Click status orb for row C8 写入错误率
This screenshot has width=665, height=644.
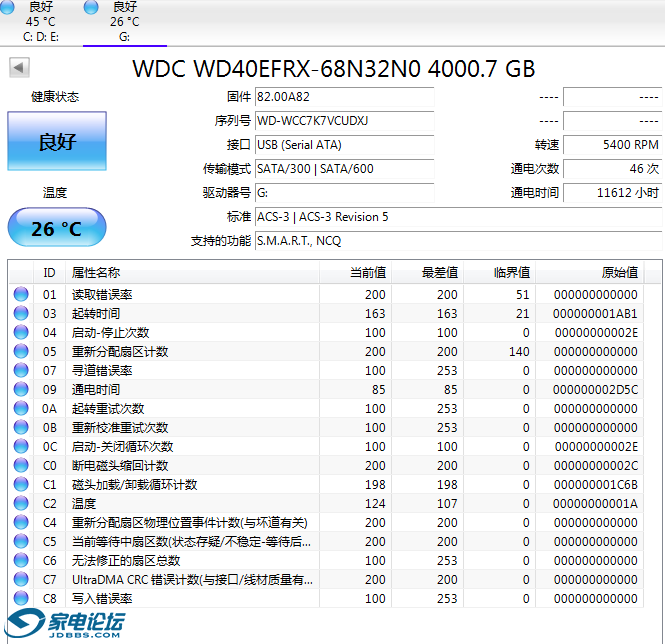[x=21, y=598]
